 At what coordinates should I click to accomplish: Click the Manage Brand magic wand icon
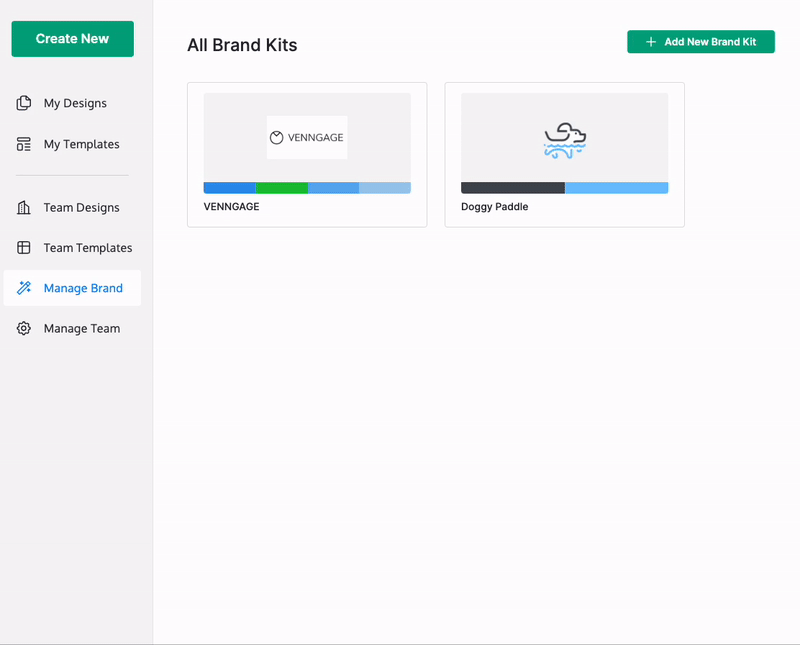coord(23,288)
